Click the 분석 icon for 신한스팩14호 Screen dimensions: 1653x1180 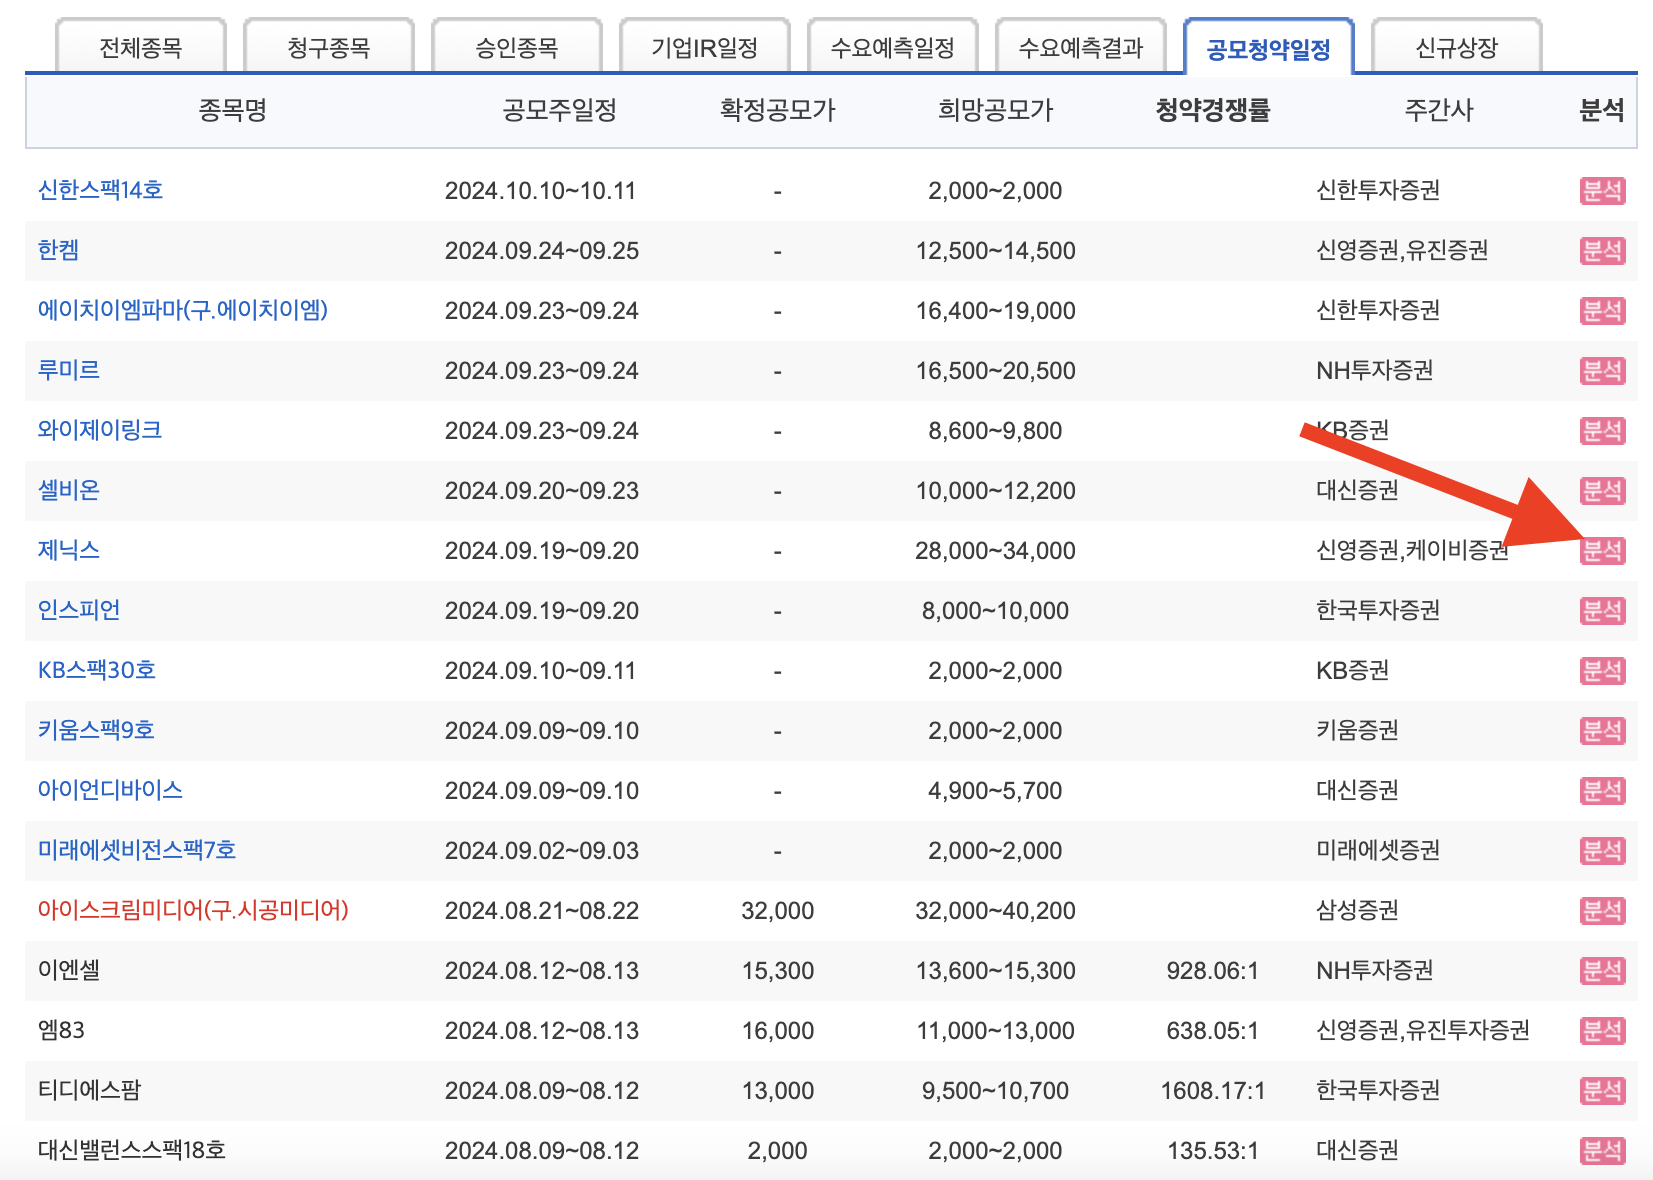1602,191
